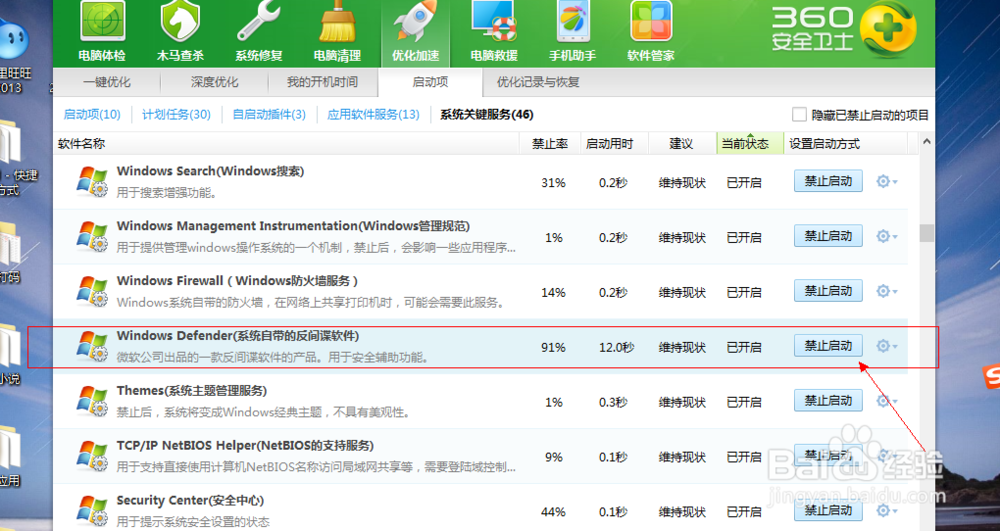Viewport: 1000px width, 531px height.
Task: Click 禁止启动 for Windows Firewall
Action: click(x=828, y=291)
